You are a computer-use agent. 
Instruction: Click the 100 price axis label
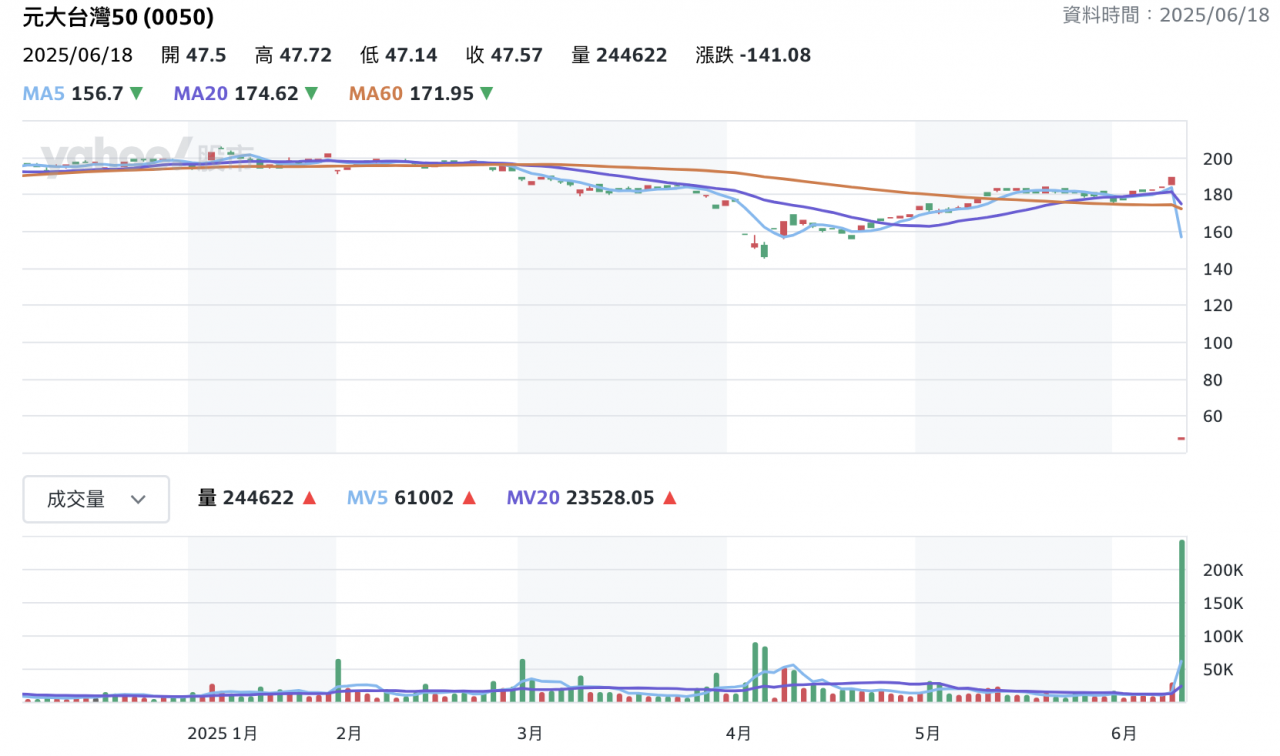coord(1218,343)
